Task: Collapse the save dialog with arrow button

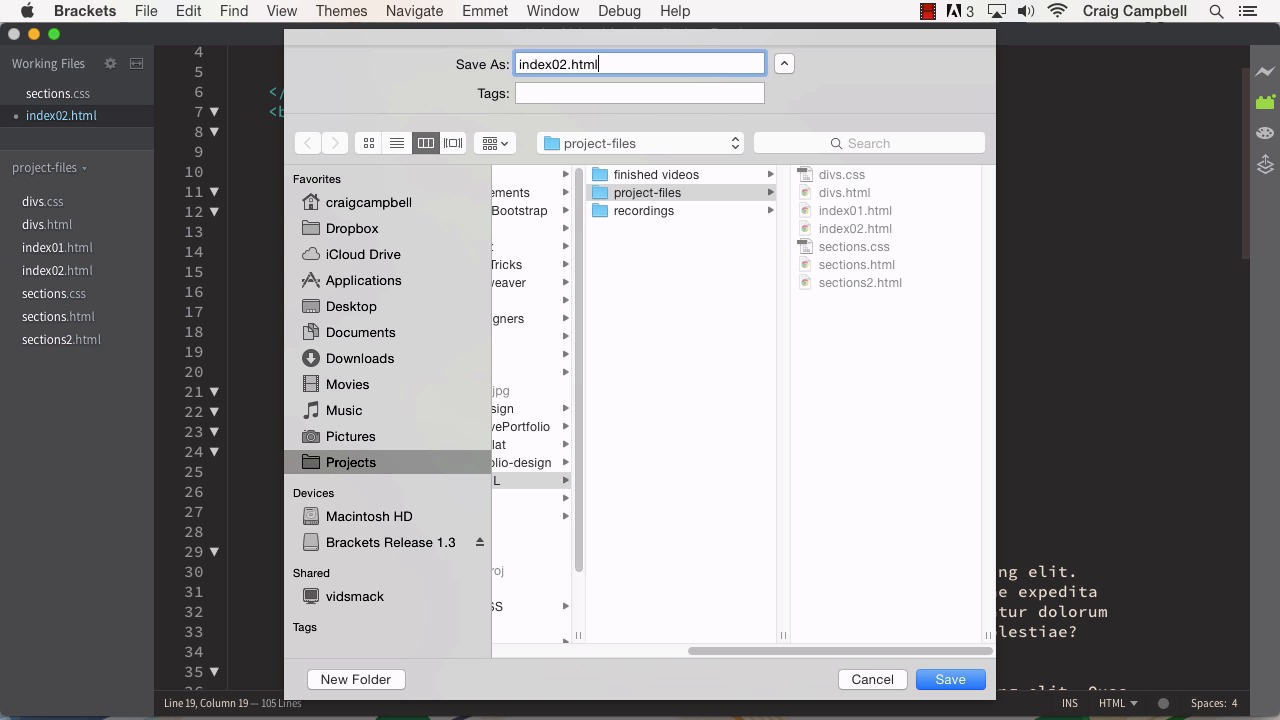Action: tap(784, 64)
